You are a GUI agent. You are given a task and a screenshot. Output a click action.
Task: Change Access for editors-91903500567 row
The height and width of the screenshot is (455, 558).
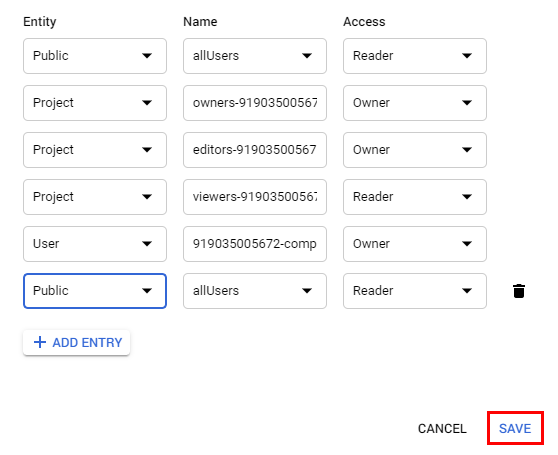pos(415,150)
